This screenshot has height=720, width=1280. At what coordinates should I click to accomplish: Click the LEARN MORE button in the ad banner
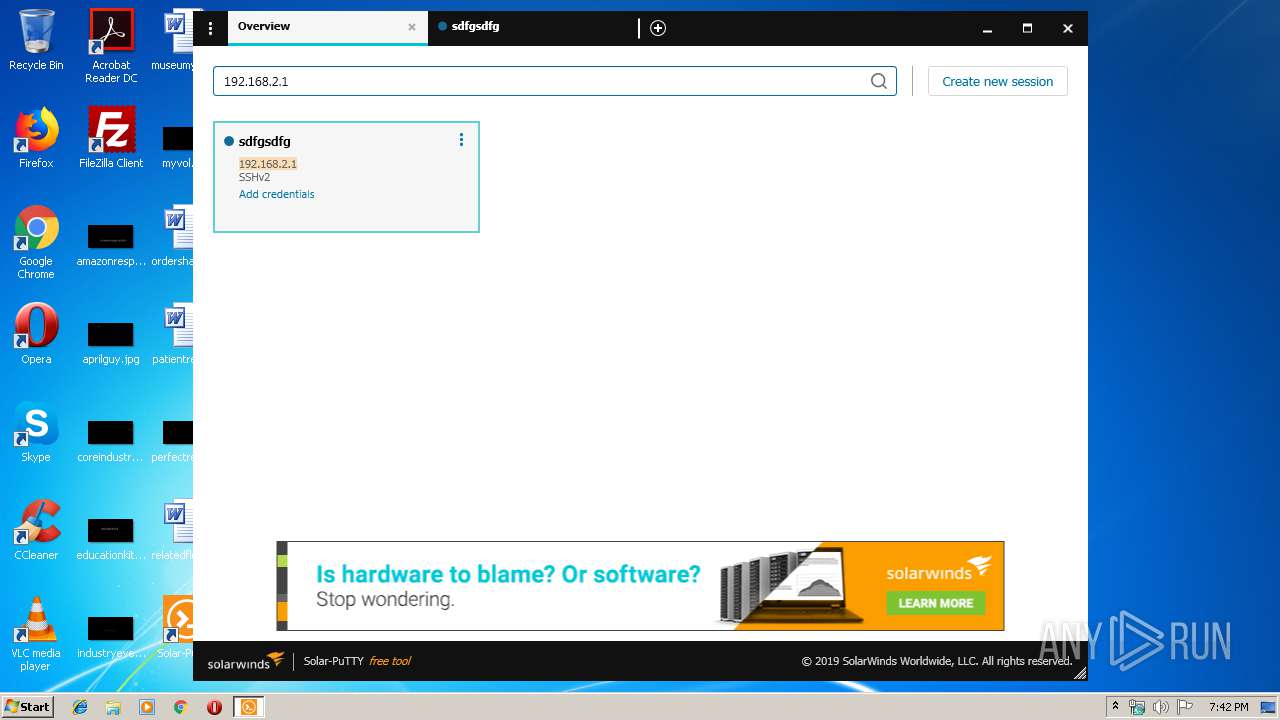point(935,603)
